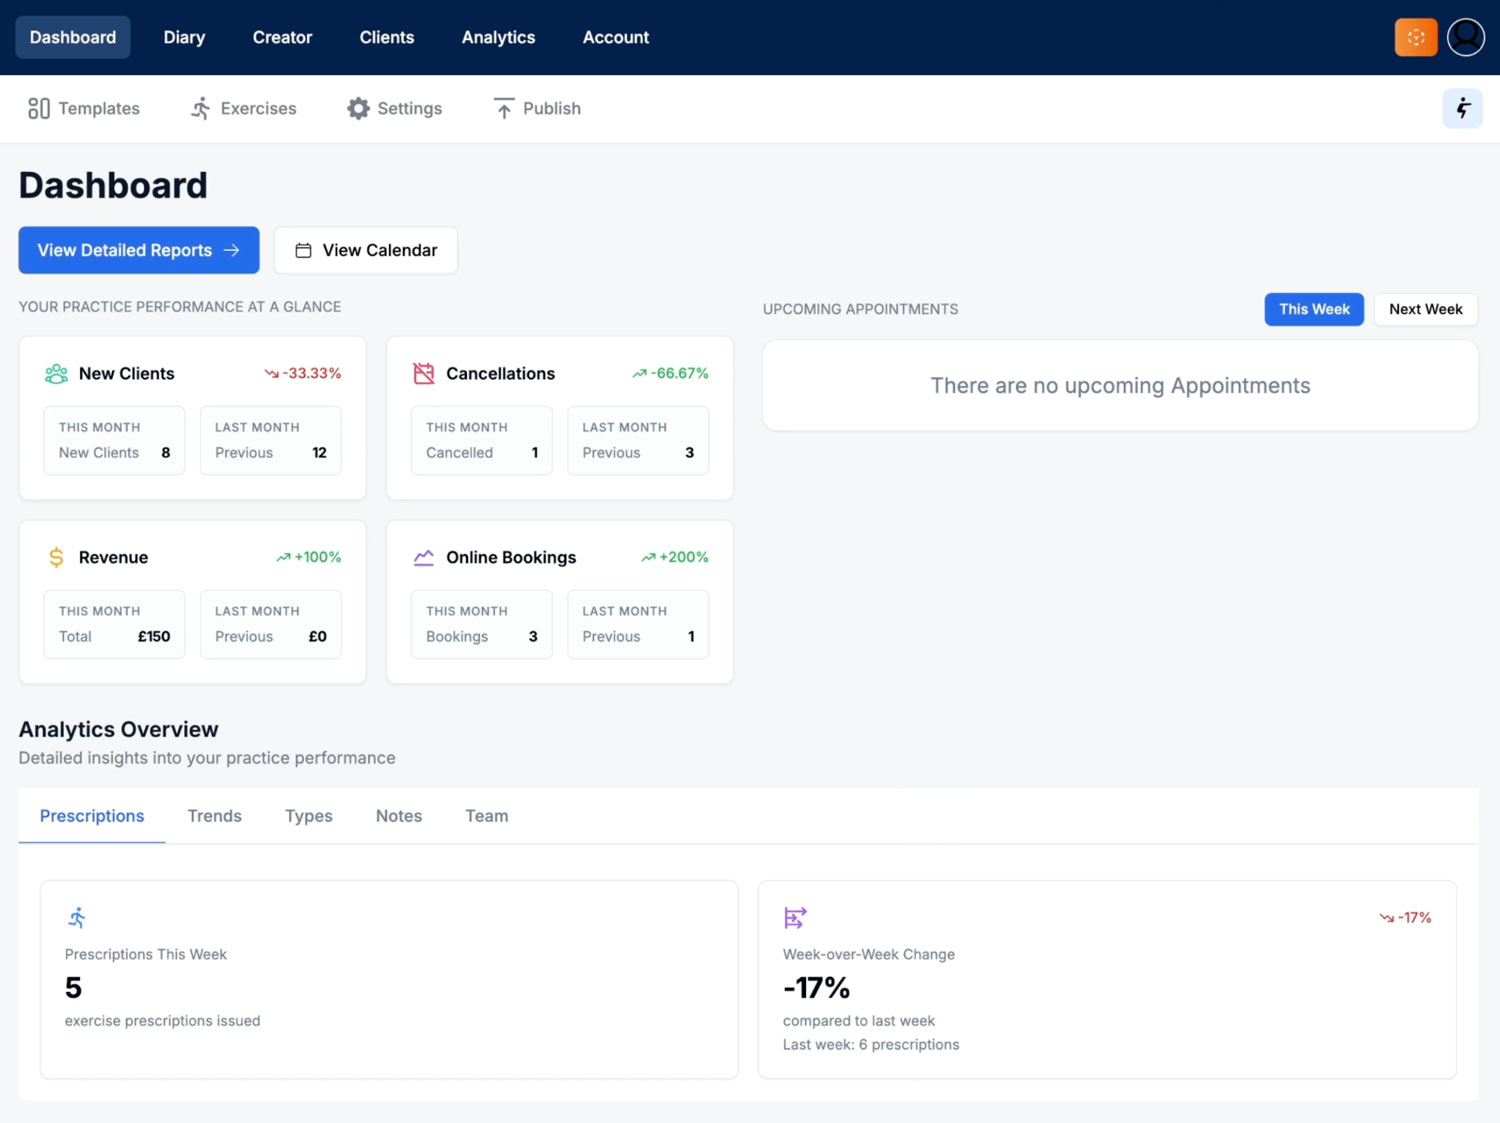Open Settings via the gear icon
This screenshot has width=1500, height=1123.
pos(357,108)
